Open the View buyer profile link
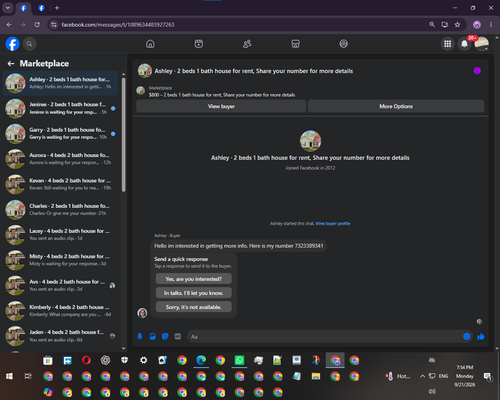The width and height of the screenshot is (500, 400). click(x=333, y=223)
